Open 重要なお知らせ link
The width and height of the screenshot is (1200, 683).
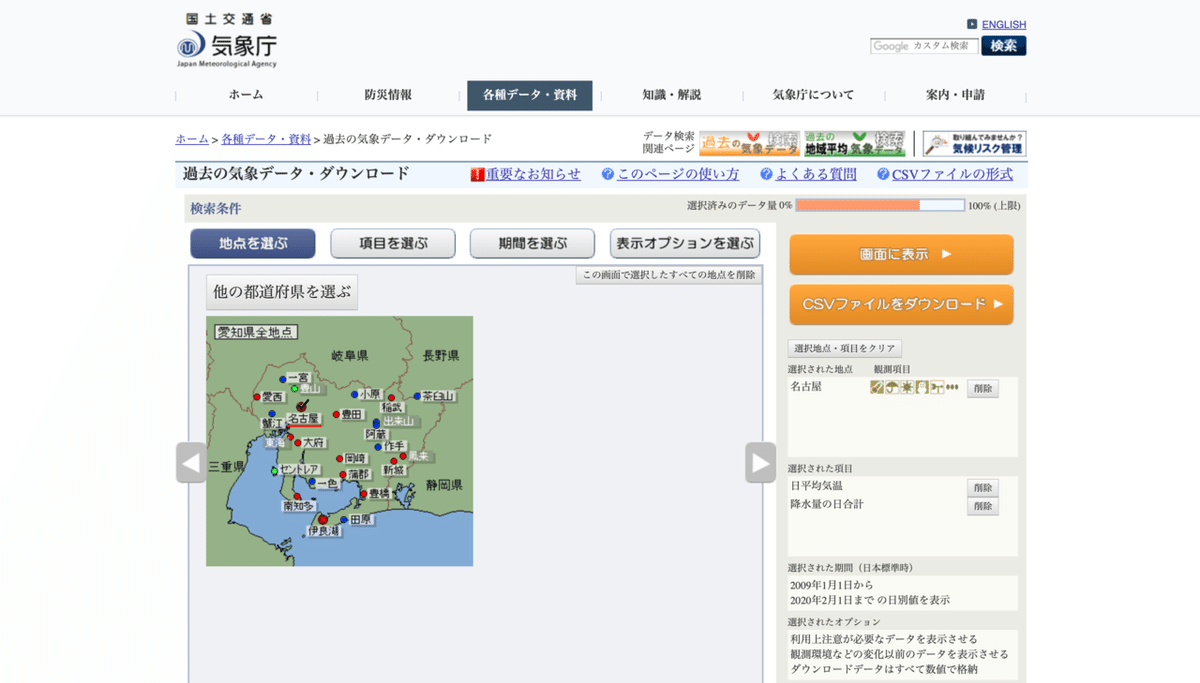tap(533, 174)
